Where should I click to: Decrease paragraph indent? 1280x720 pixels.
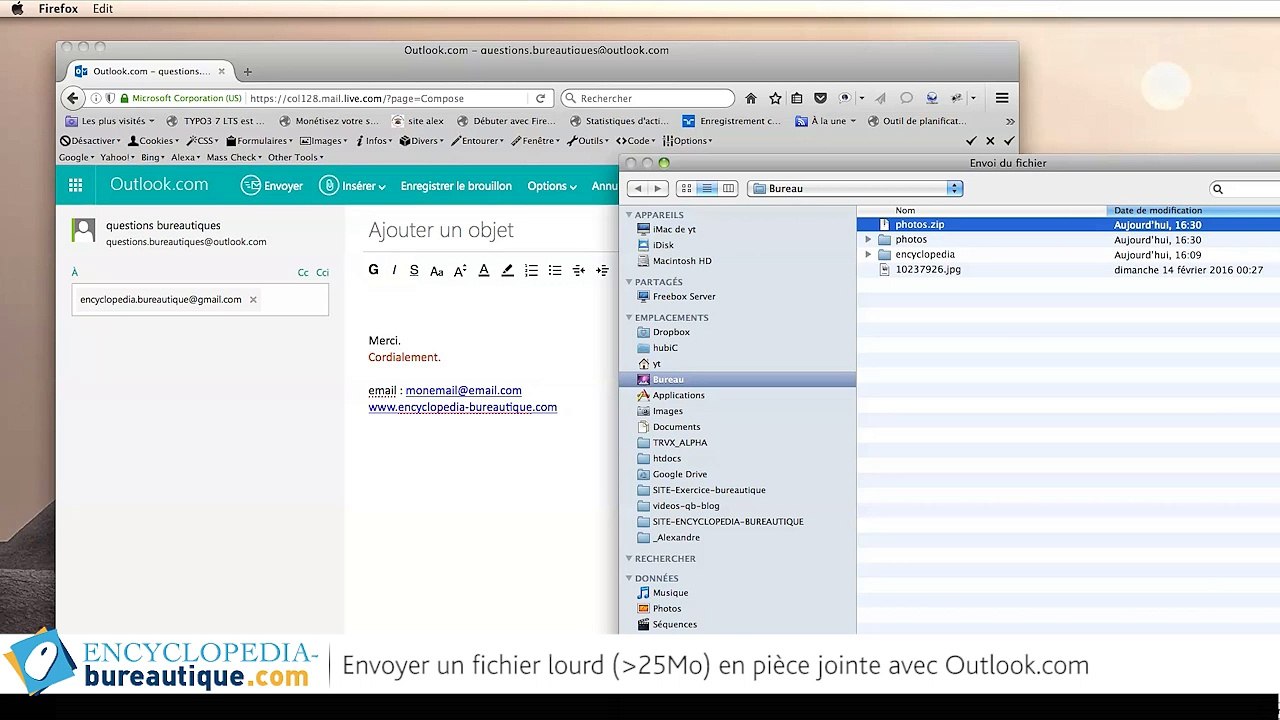coord(579,270)
